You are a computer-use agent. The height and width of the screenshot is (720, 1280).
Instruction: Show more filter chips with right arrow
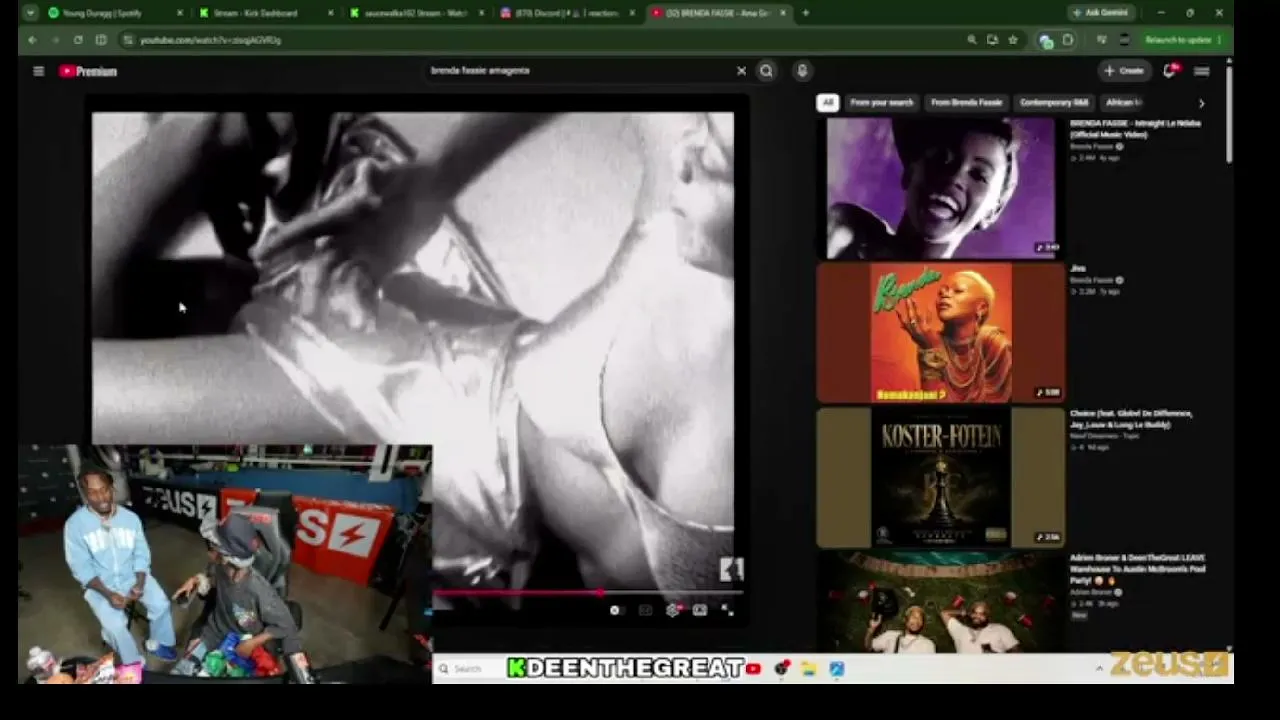1201,103
